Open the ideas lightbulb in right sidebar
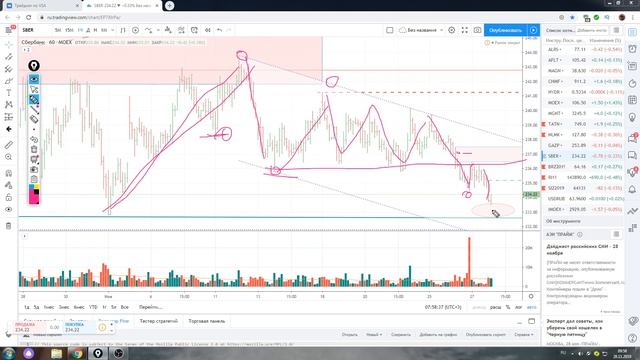This screenshot has height=360, width=640. click(x=632, y=118)
